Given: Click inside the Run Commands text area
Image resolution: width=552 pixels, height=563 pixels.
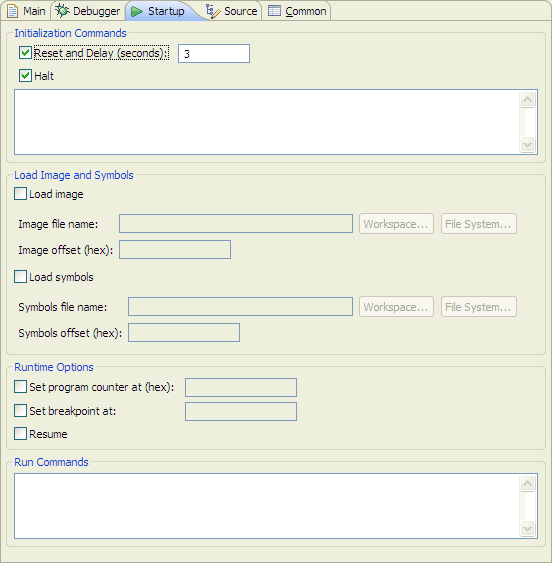Looking at the screenshot, I should click(266, 506).
